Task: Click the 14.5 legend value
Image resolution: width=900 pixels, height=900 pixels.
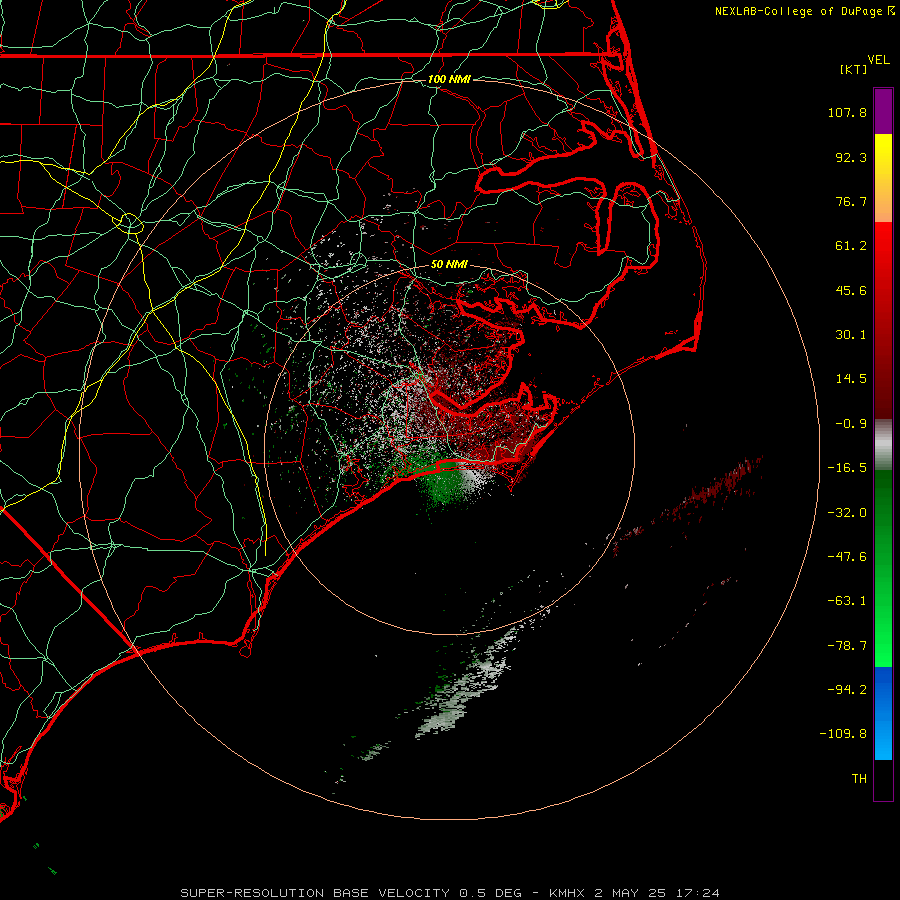Action: coord(851,379)
